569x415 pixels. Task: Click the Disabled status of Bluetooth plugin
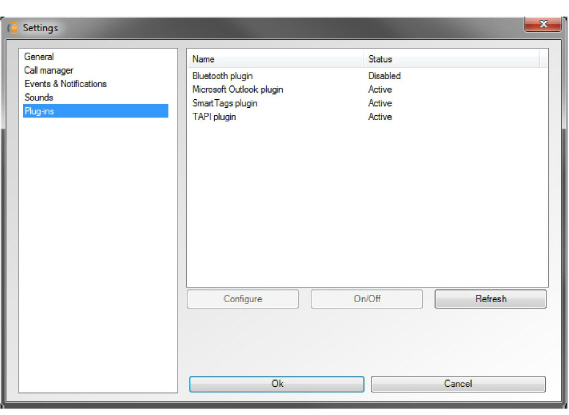click(x=384, y=76)
